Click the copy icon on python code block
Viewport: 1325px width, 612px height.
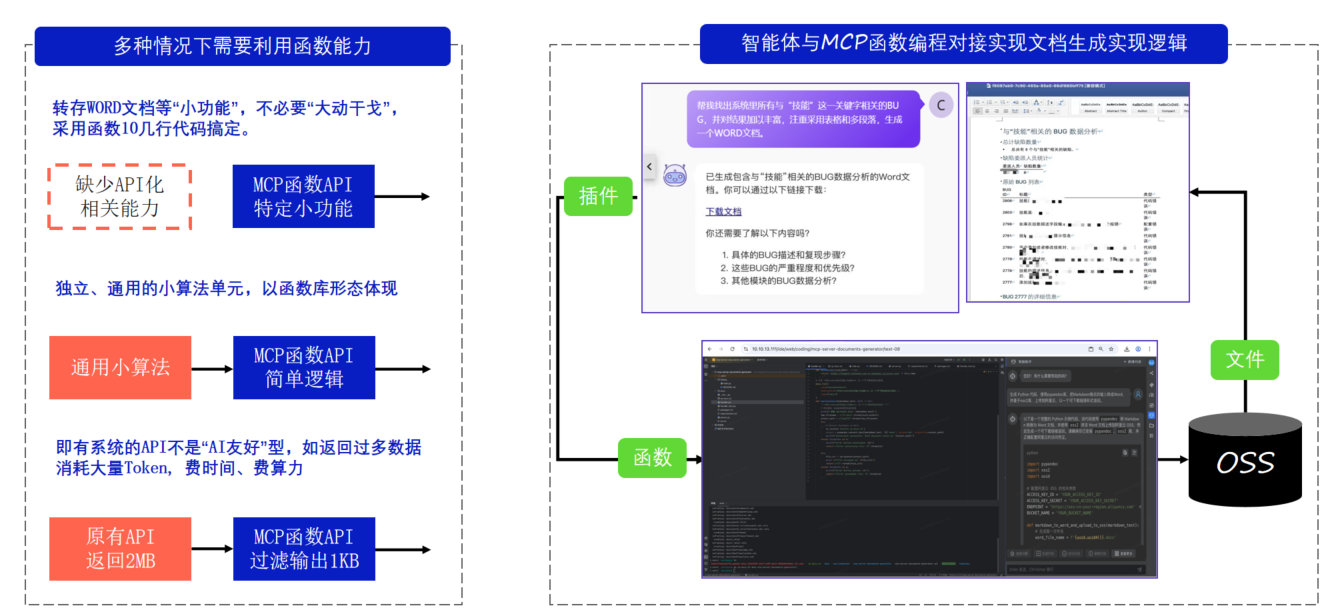(1125, 453)
